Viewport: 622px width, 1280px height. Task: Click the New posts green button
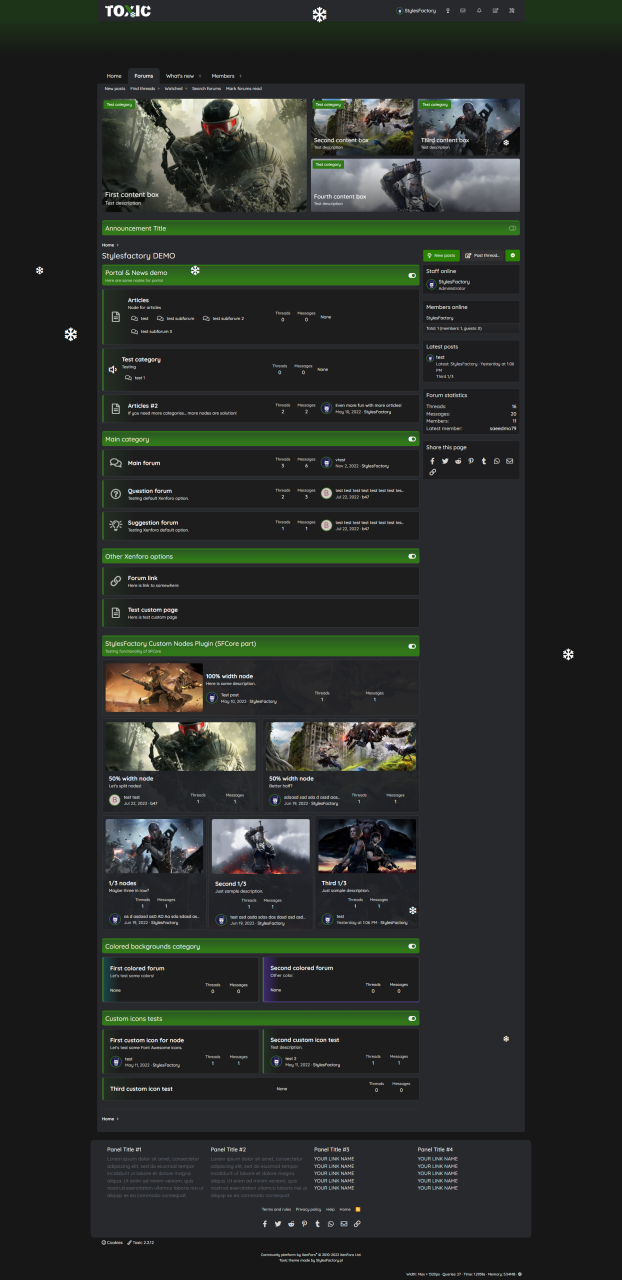pos(441,256)
